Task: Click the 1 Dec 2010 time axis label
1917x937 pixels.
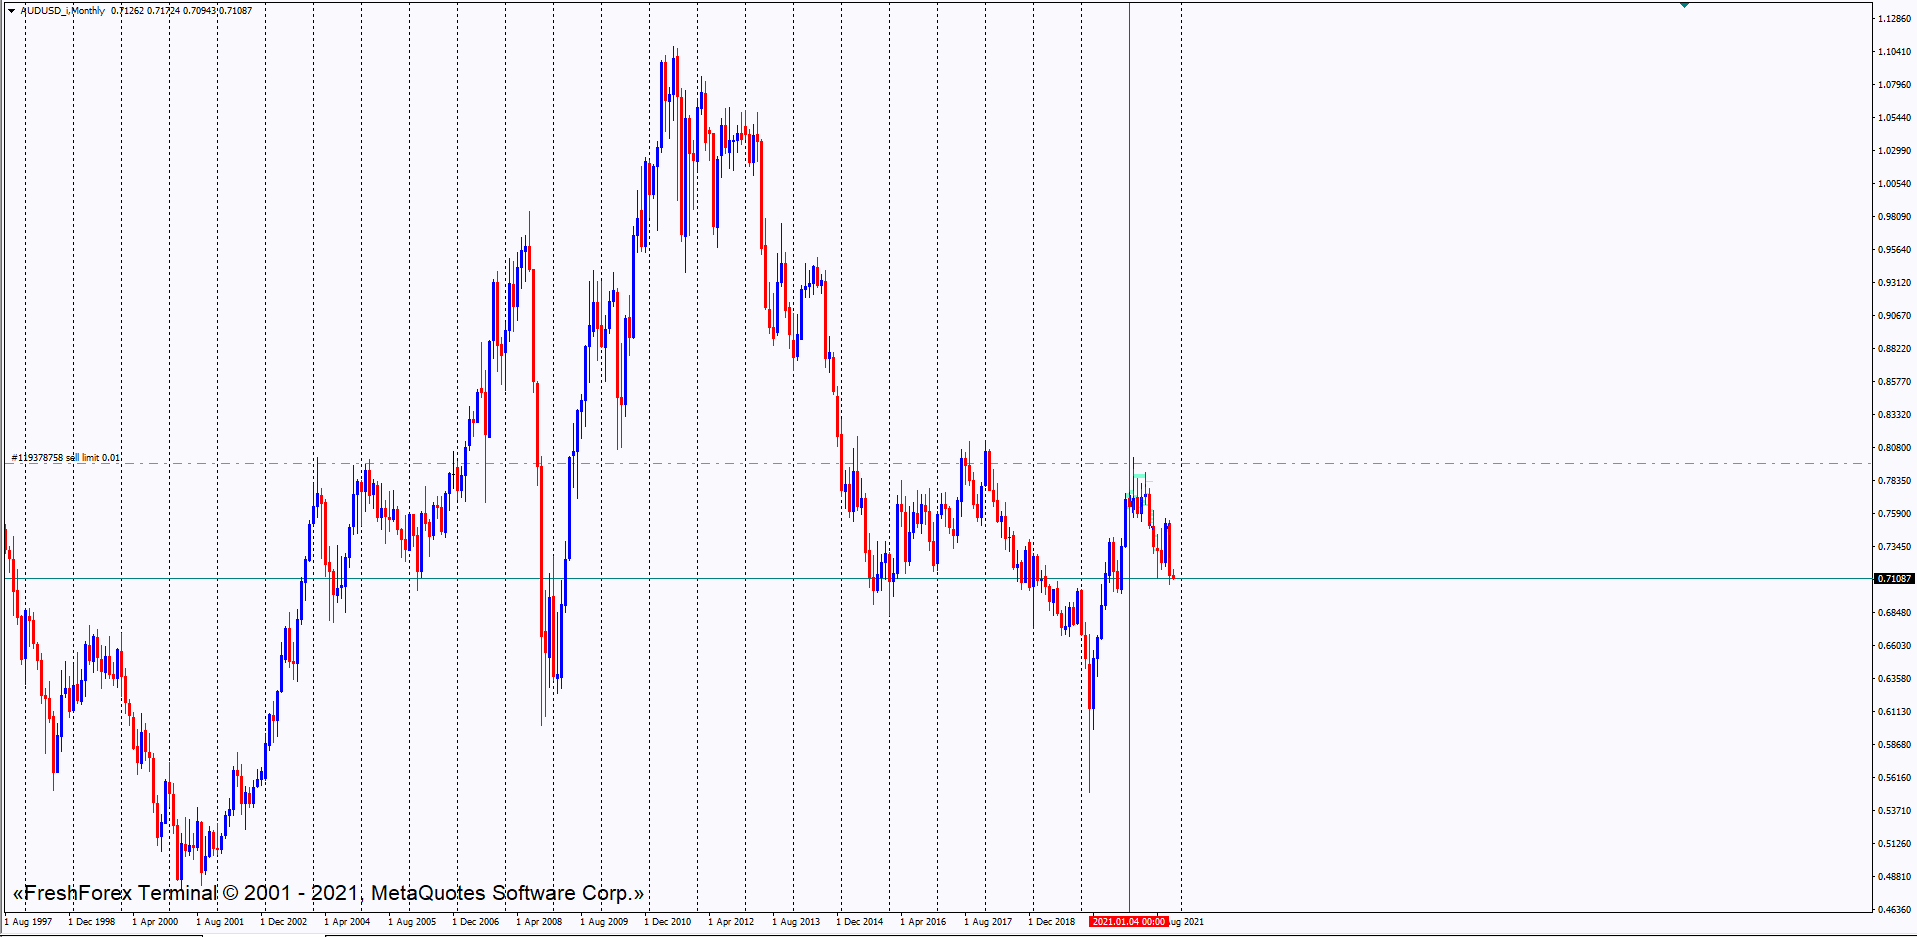Action: point(667,922)
